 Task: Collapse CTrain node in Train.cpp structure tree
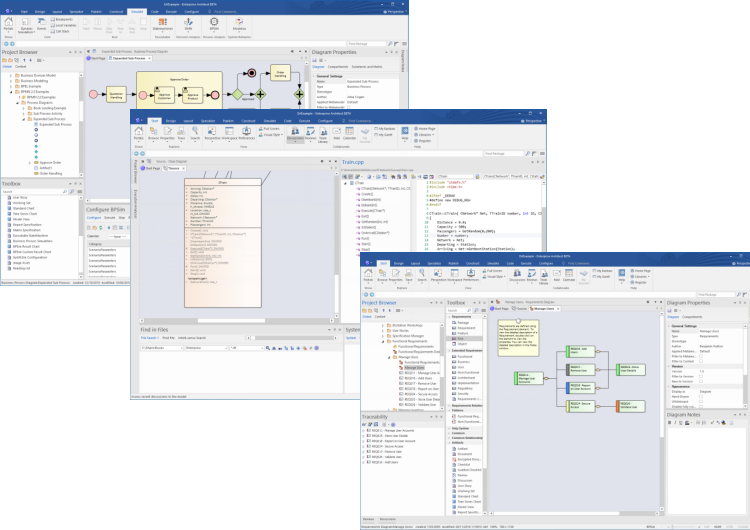(x=345, y=183)
